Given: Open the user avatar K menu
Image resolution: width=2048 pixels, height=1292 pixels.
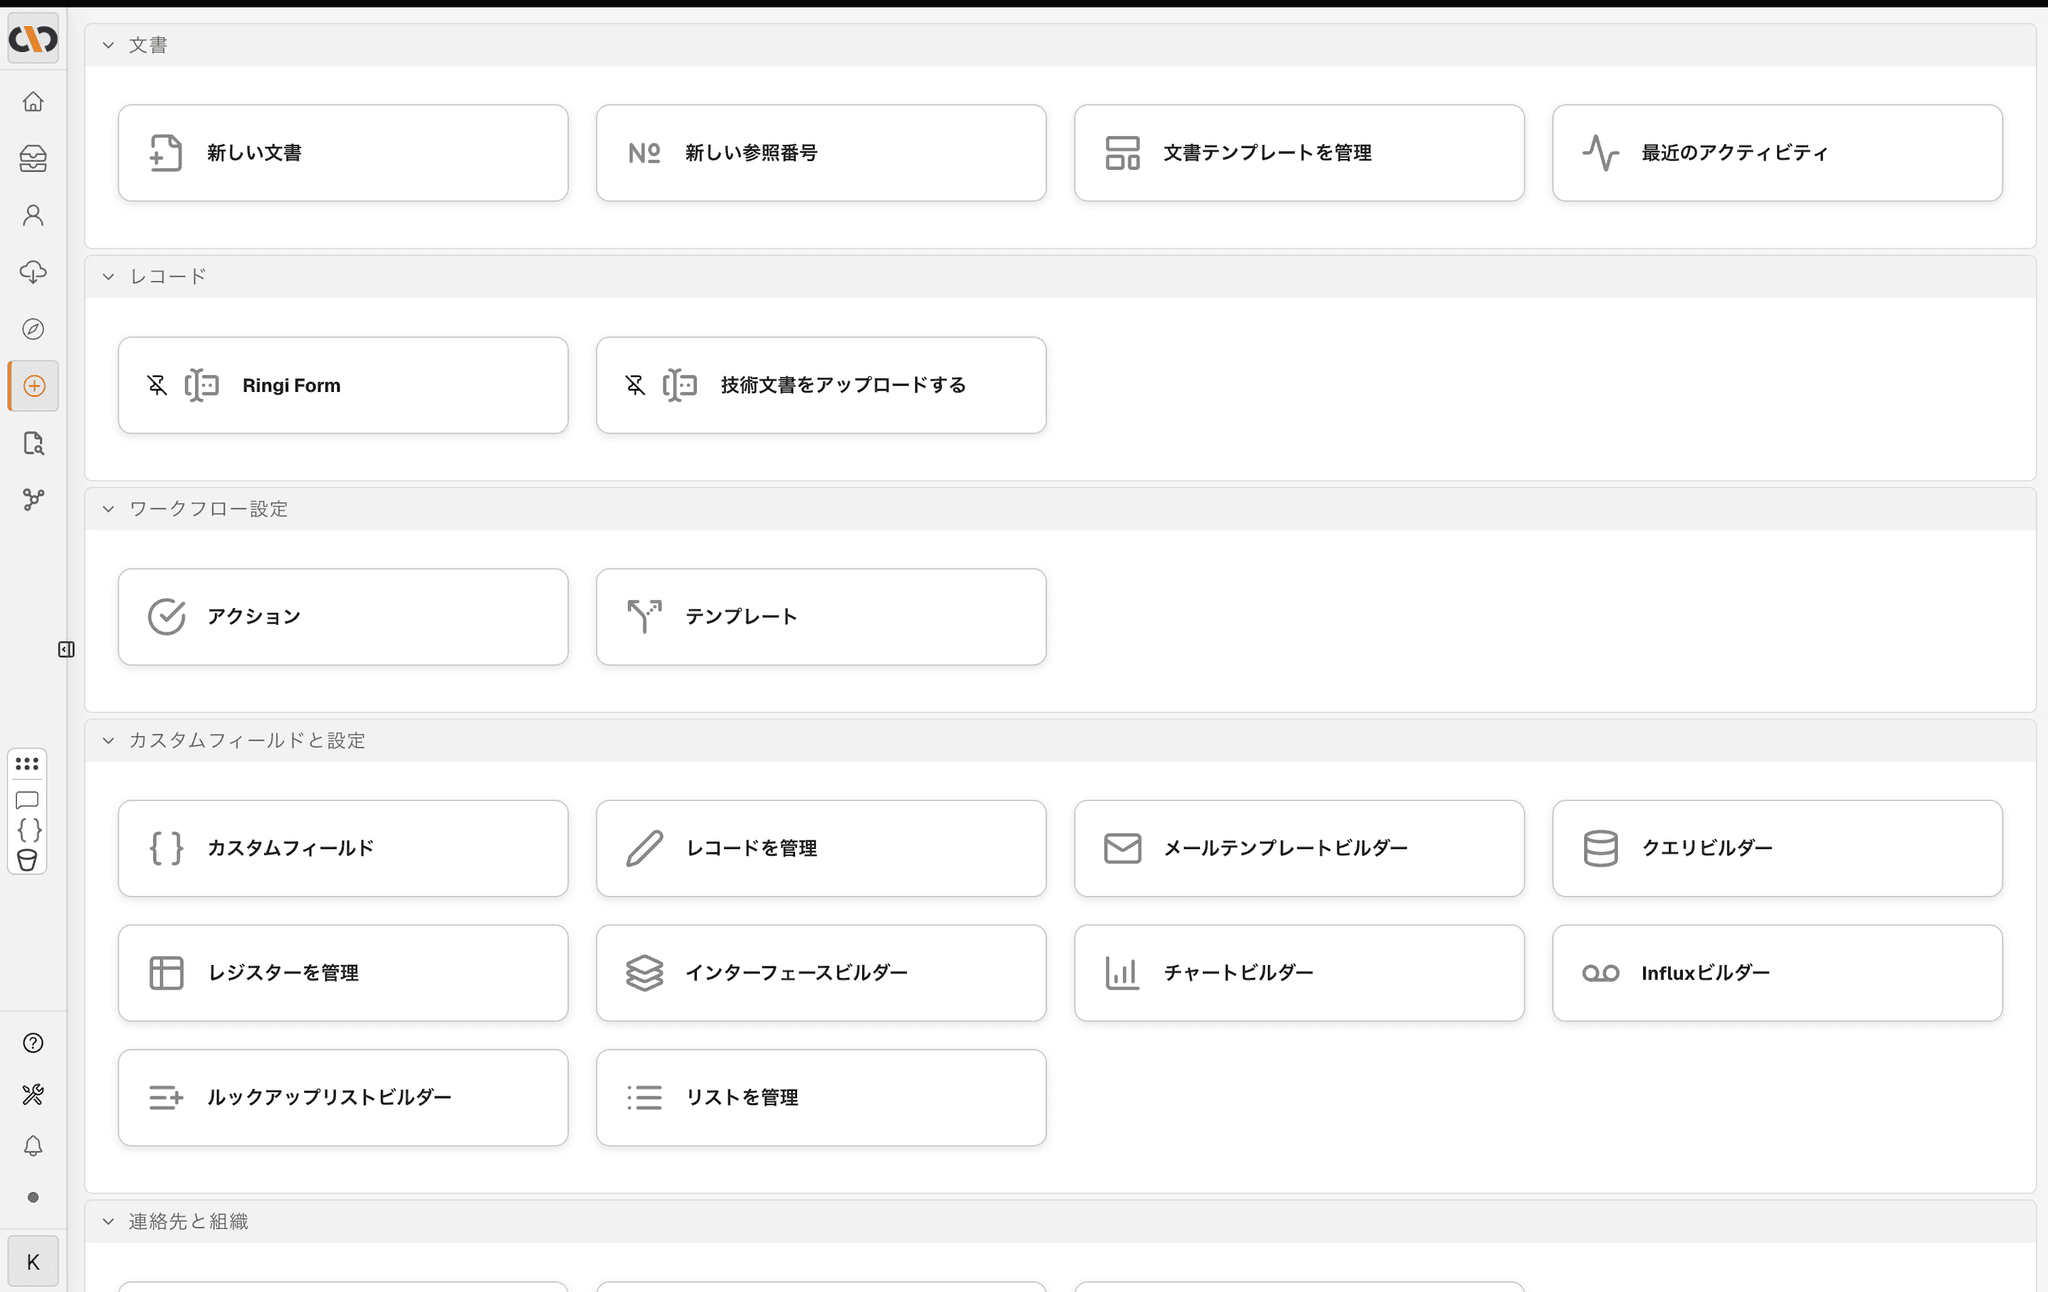Looking at the screenshot, I should [33, 1262].
